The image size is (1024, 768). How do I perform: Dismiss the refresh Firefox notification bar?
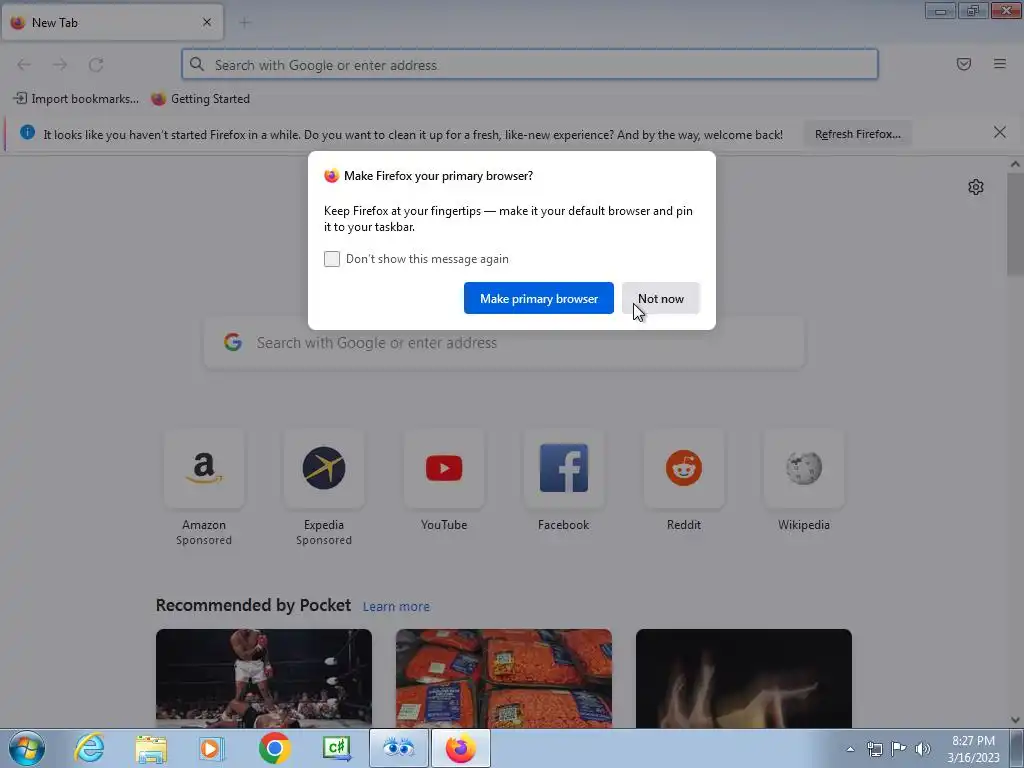999,133
